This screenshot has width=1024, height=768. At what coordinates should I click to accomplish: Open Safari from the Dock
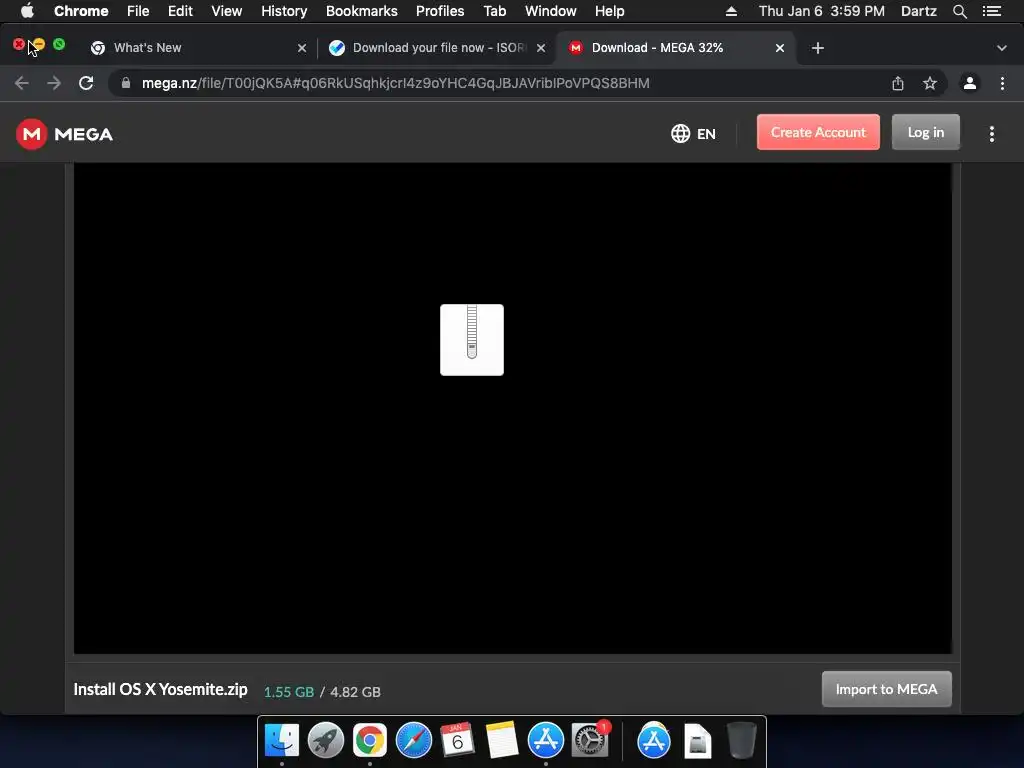coord(414,741)
